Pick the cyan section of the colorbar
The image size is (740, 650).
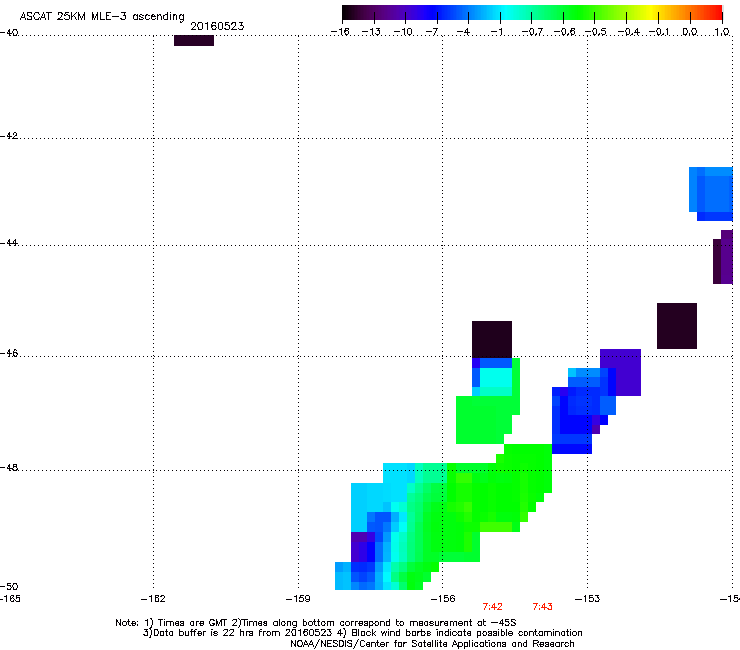click(x=507, y=13)
